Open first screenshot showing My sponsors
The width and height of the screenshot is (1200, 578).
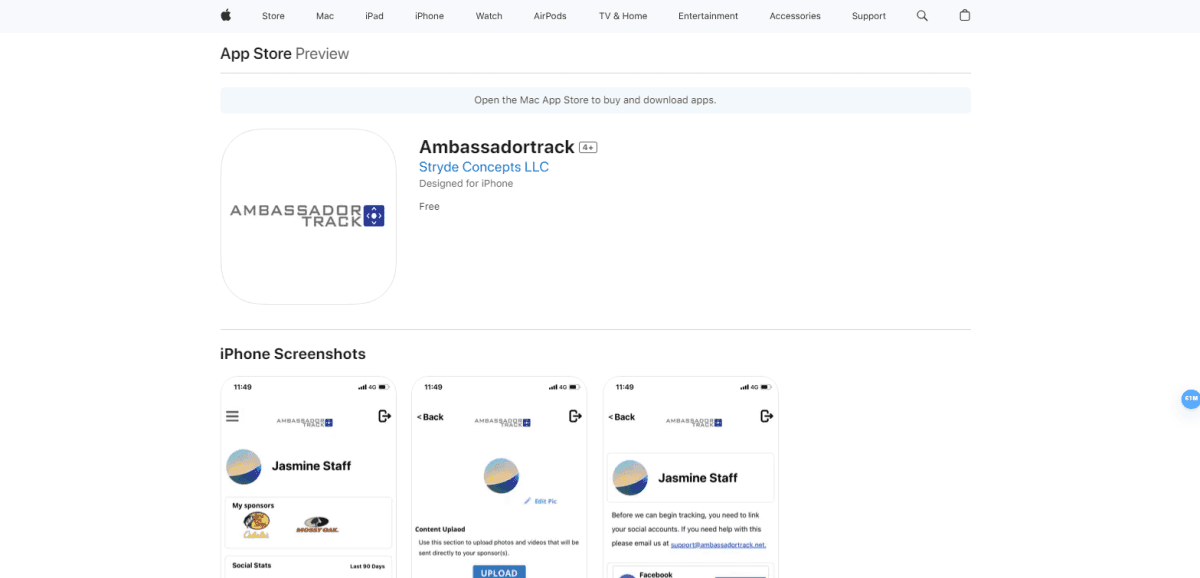(308, 478)
